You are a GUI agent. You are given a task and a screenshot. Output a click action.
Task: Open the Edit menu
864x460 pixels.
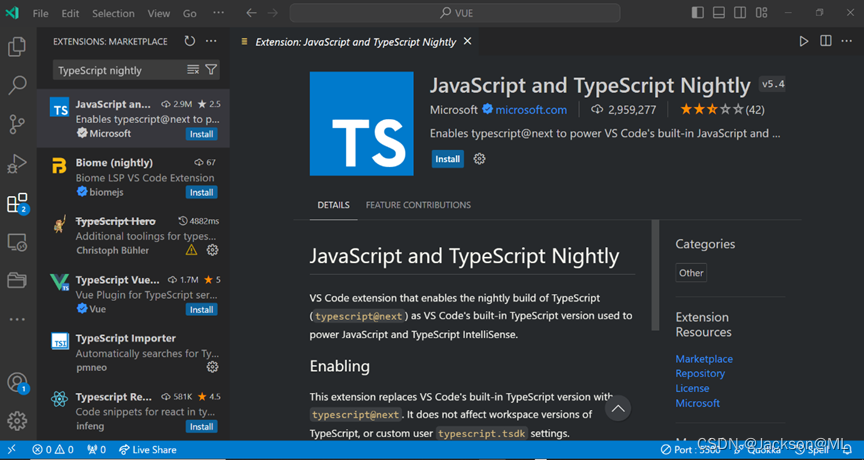click(70, 13)
